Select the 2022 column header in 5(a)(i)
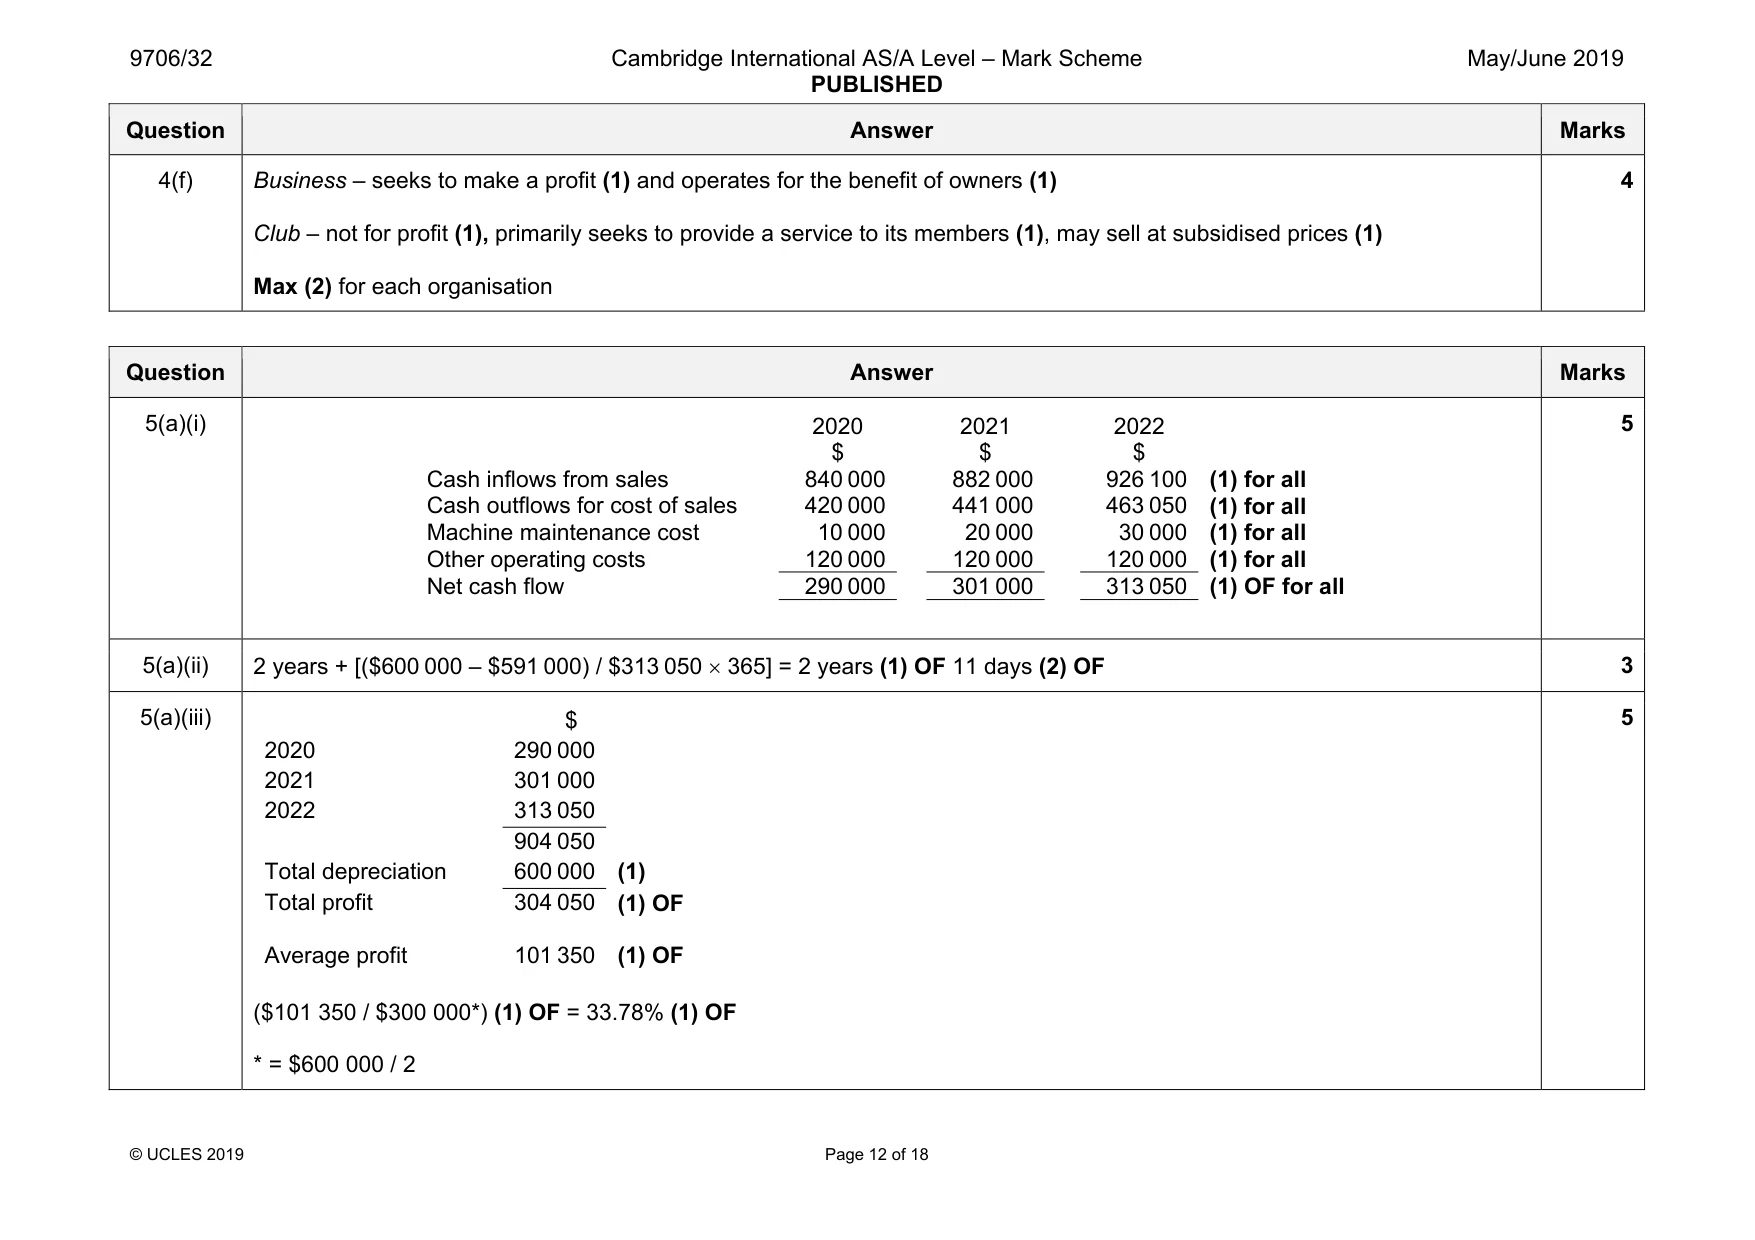The width and height of the screenshot is (1755, 1240). [x=1139, y=426]
